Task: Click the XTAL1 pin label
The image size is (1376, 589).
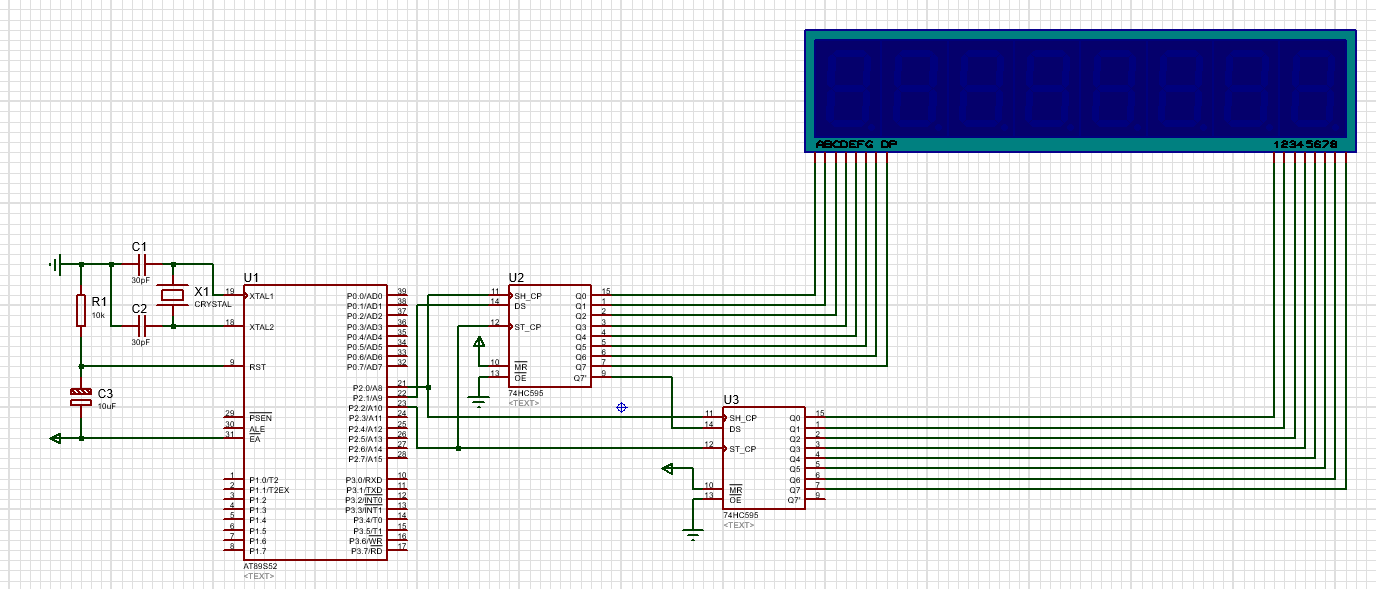Action: point(262,296)
